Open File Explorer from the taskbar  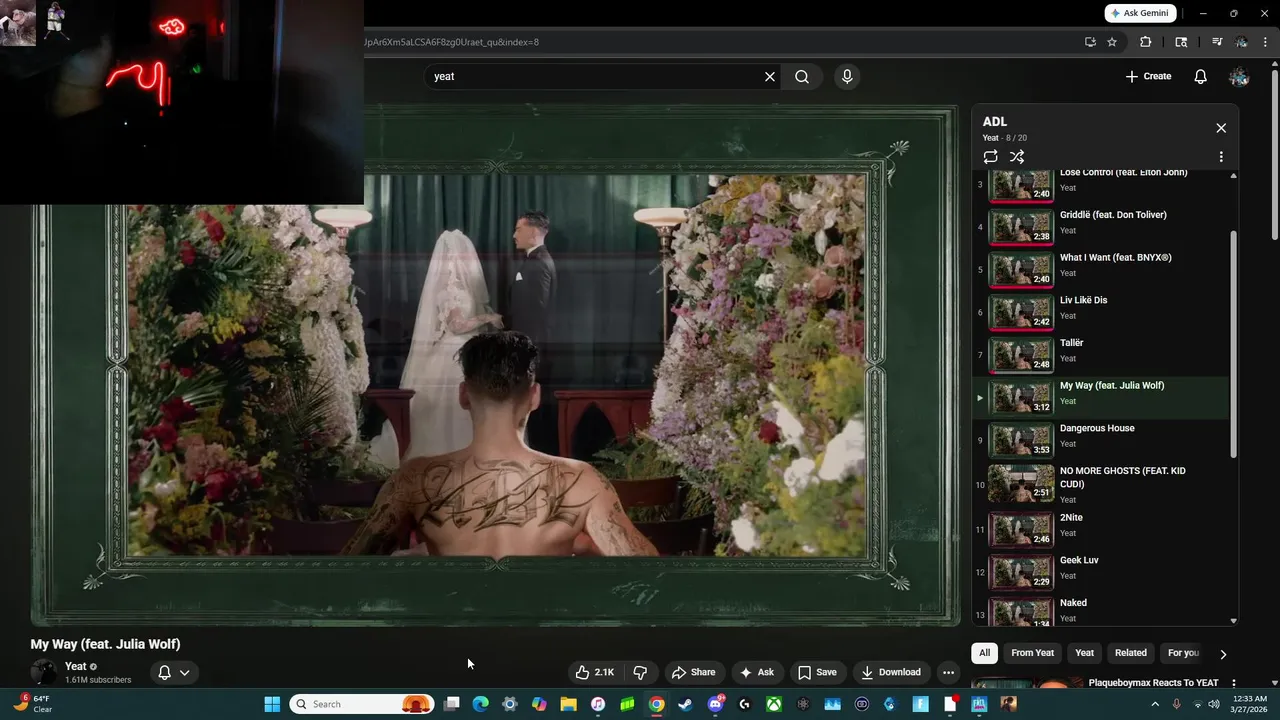coord(568,704)
